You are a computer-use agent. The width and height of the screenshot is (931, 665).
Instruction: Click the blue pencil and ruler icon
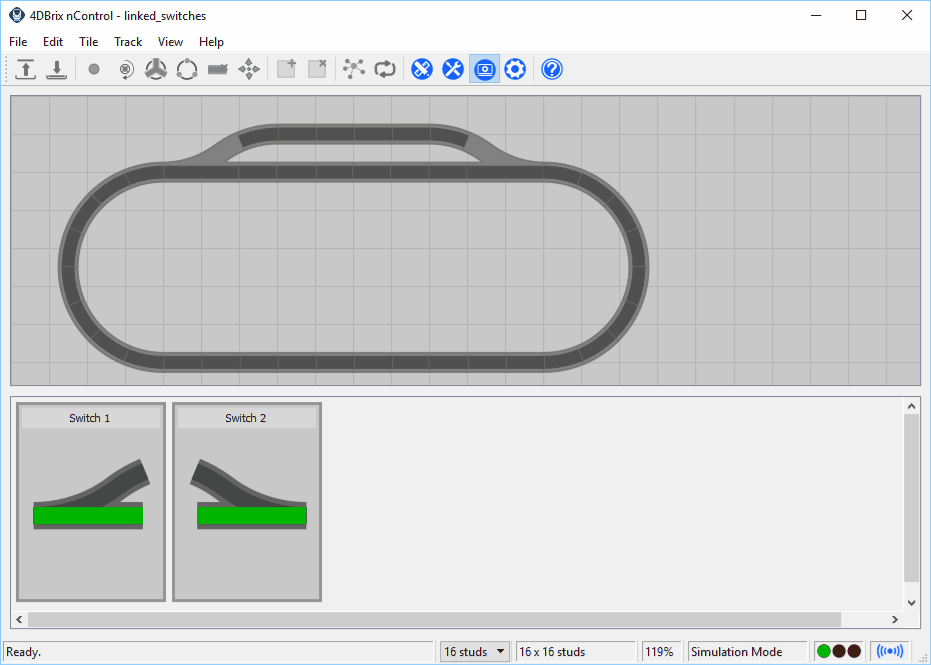422,69
